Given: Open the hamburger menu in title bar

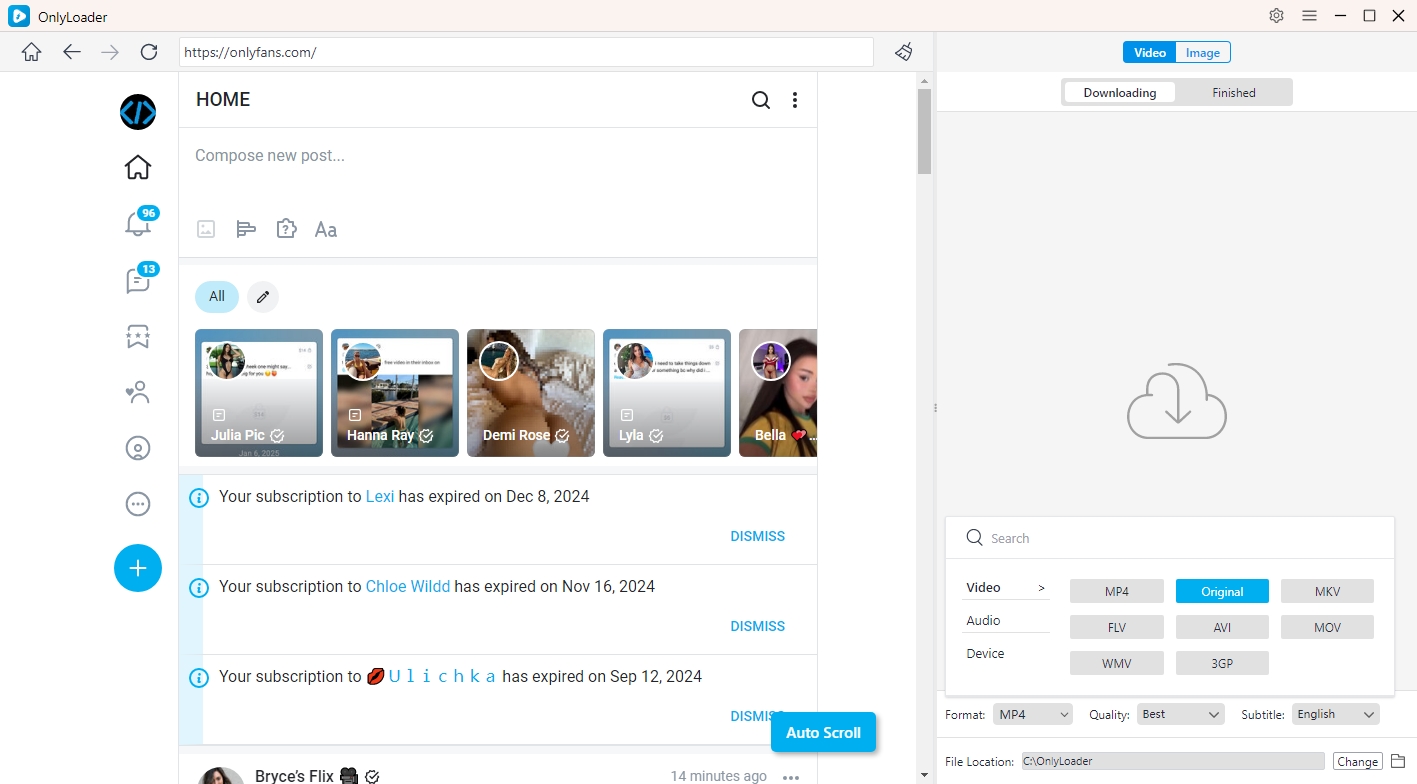Looking at the screenshot, I should click(x=1309, y=16).
